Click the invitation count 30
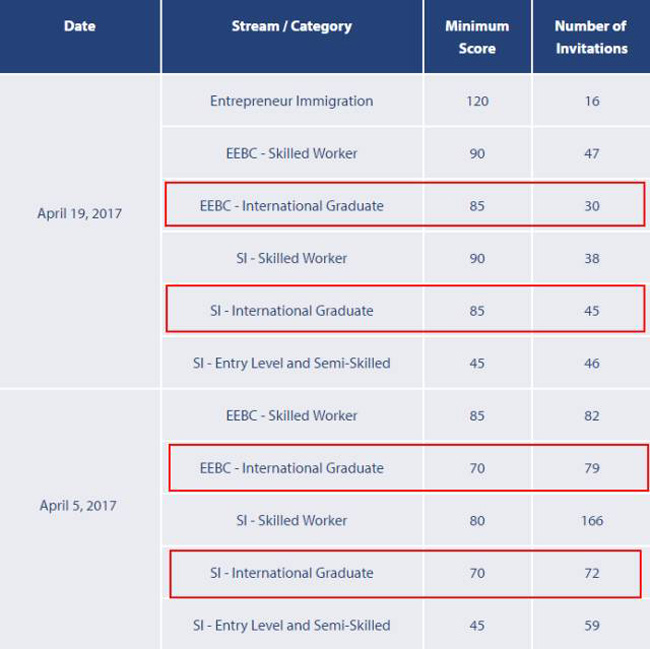The height and width of the screenshot is (649, 650). 592,206
